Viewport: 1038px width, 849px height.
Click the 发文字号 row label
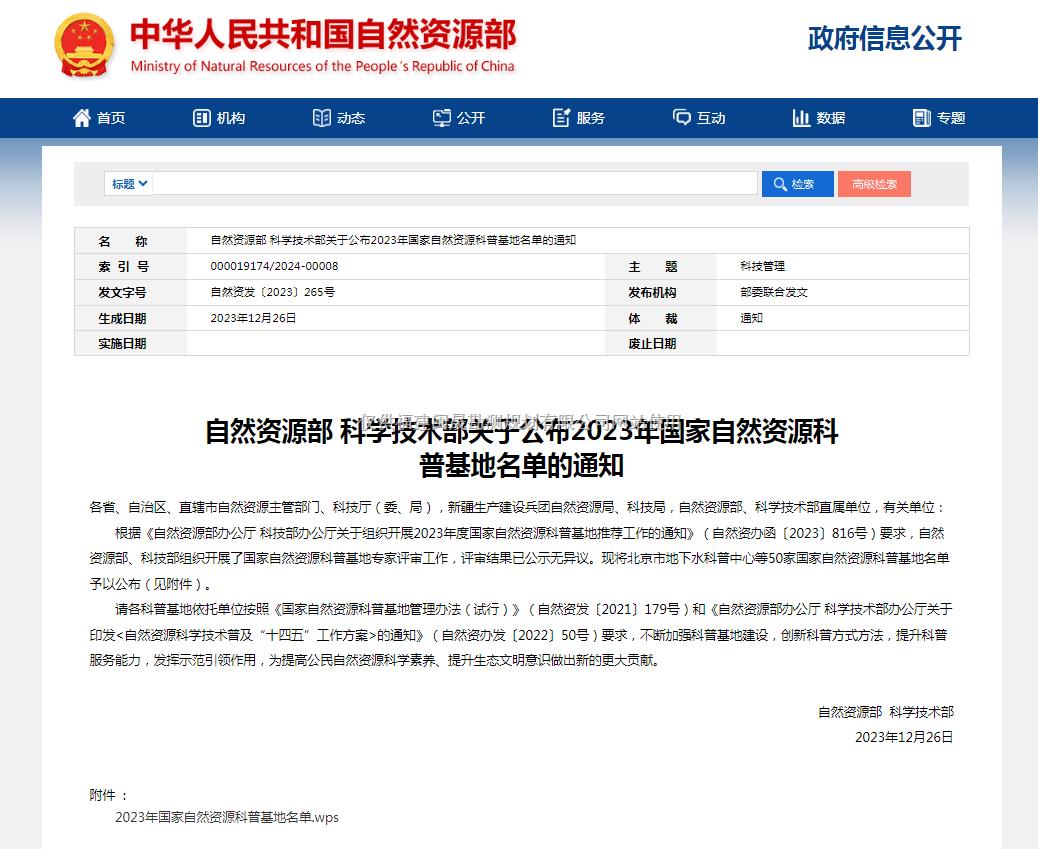pyautogui.click(x=122, y=292)
